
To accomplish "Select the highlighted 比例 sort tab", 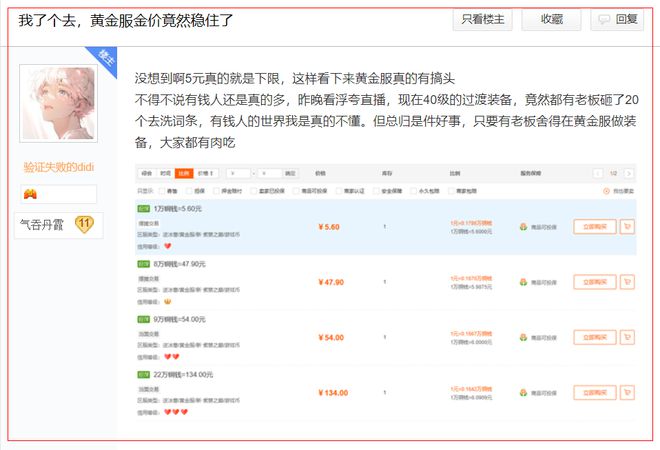I will tap(184, 173).
